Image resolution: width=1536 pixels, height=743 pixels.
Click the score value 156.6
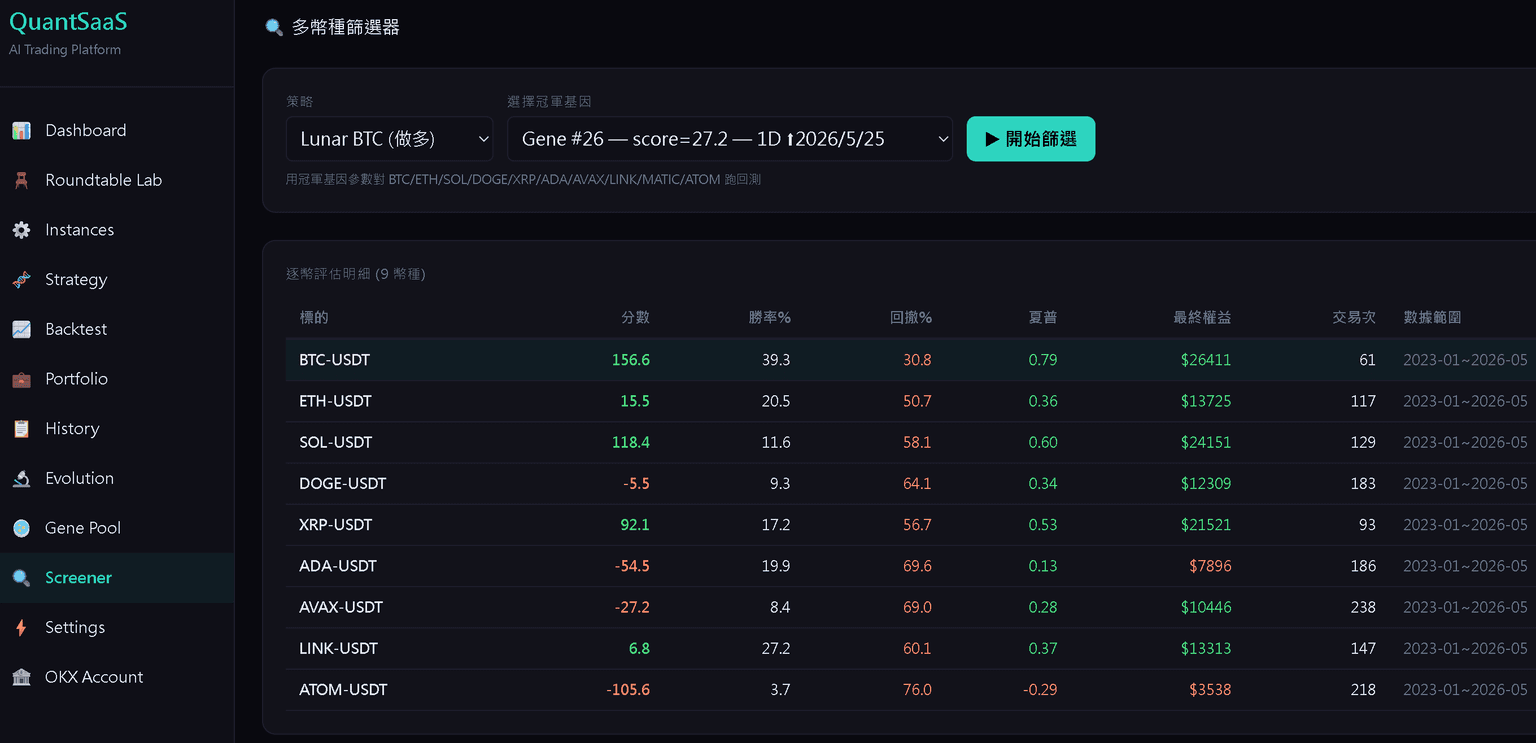pos(631,360)
